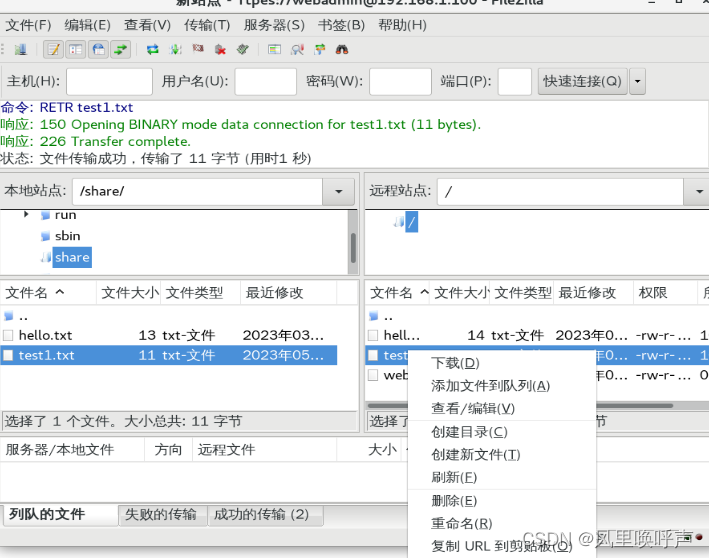Choose 创建目录(C) from context menu
The width and height of the screenshot is (709, 558).
click(502, 432)
